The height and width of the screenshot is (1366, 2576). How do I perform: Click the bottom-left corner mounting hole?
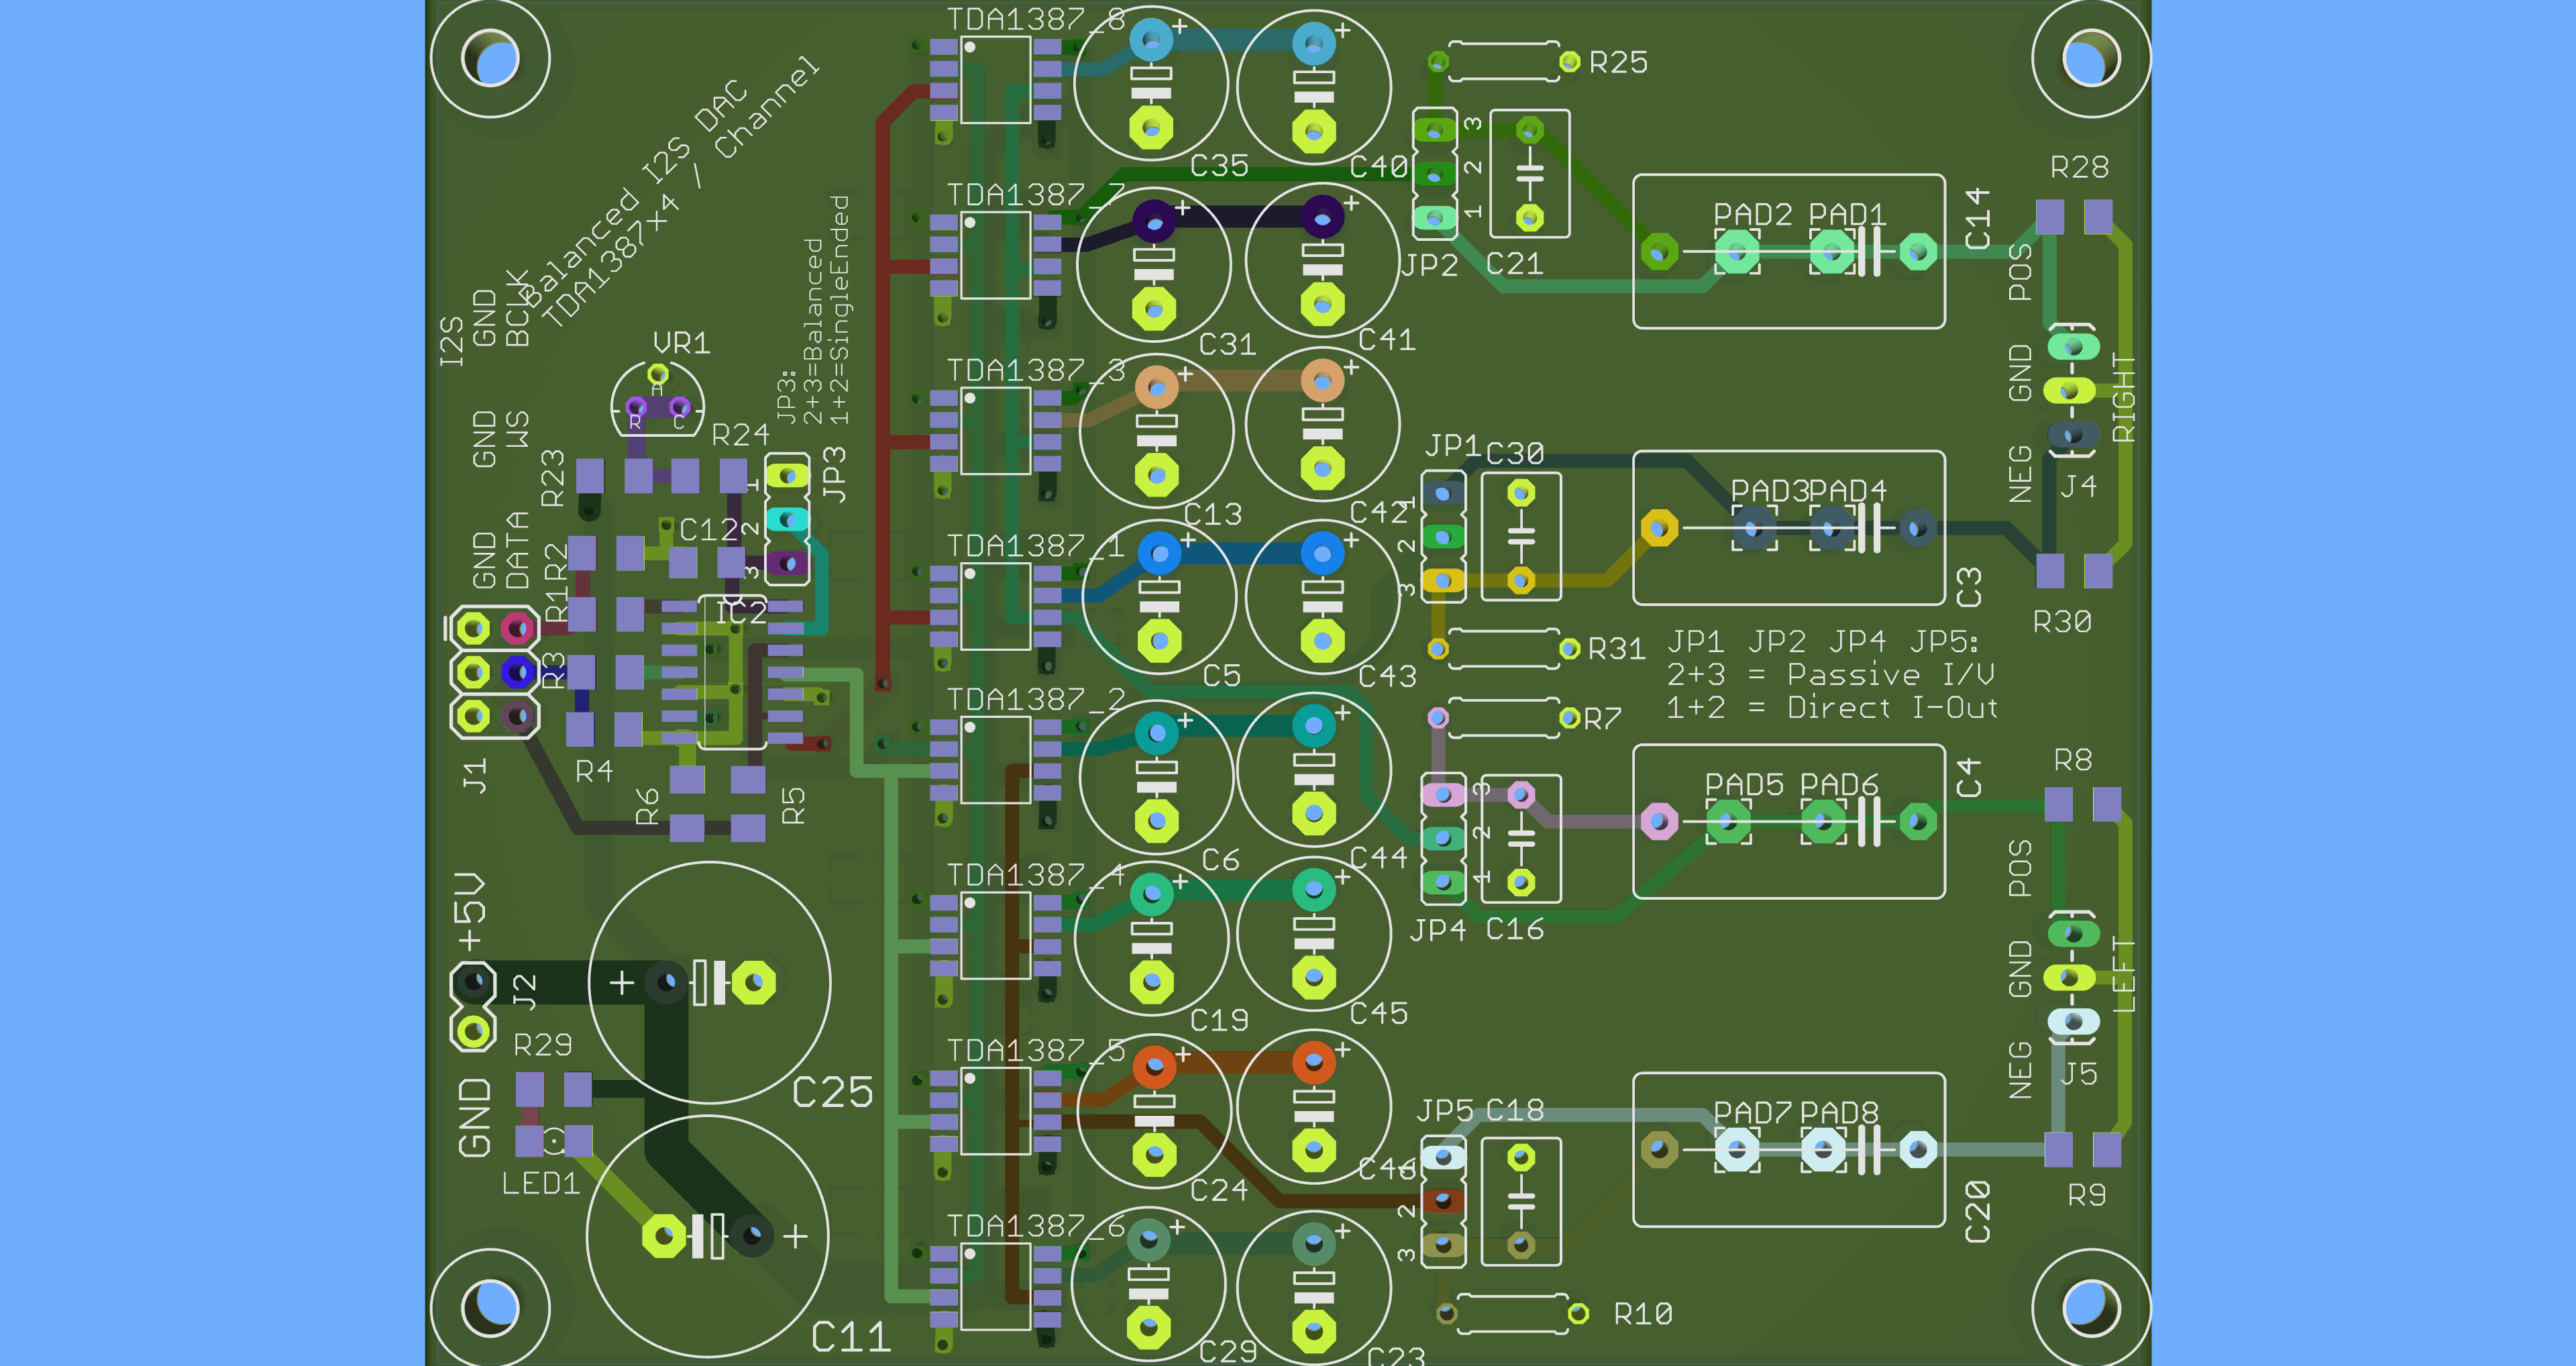(490, 1307)
